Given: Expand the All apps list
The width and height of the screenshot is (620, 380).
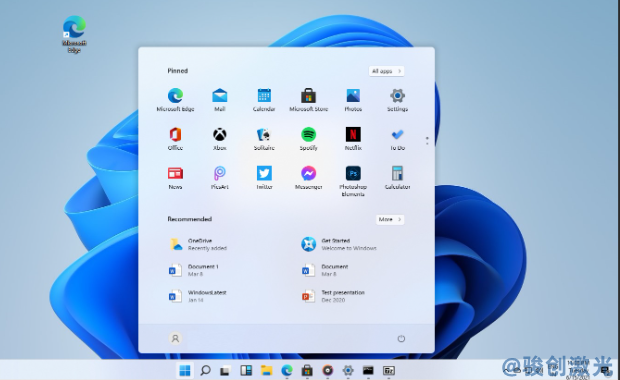Looking at the screenshot, I should click(386, 71).
